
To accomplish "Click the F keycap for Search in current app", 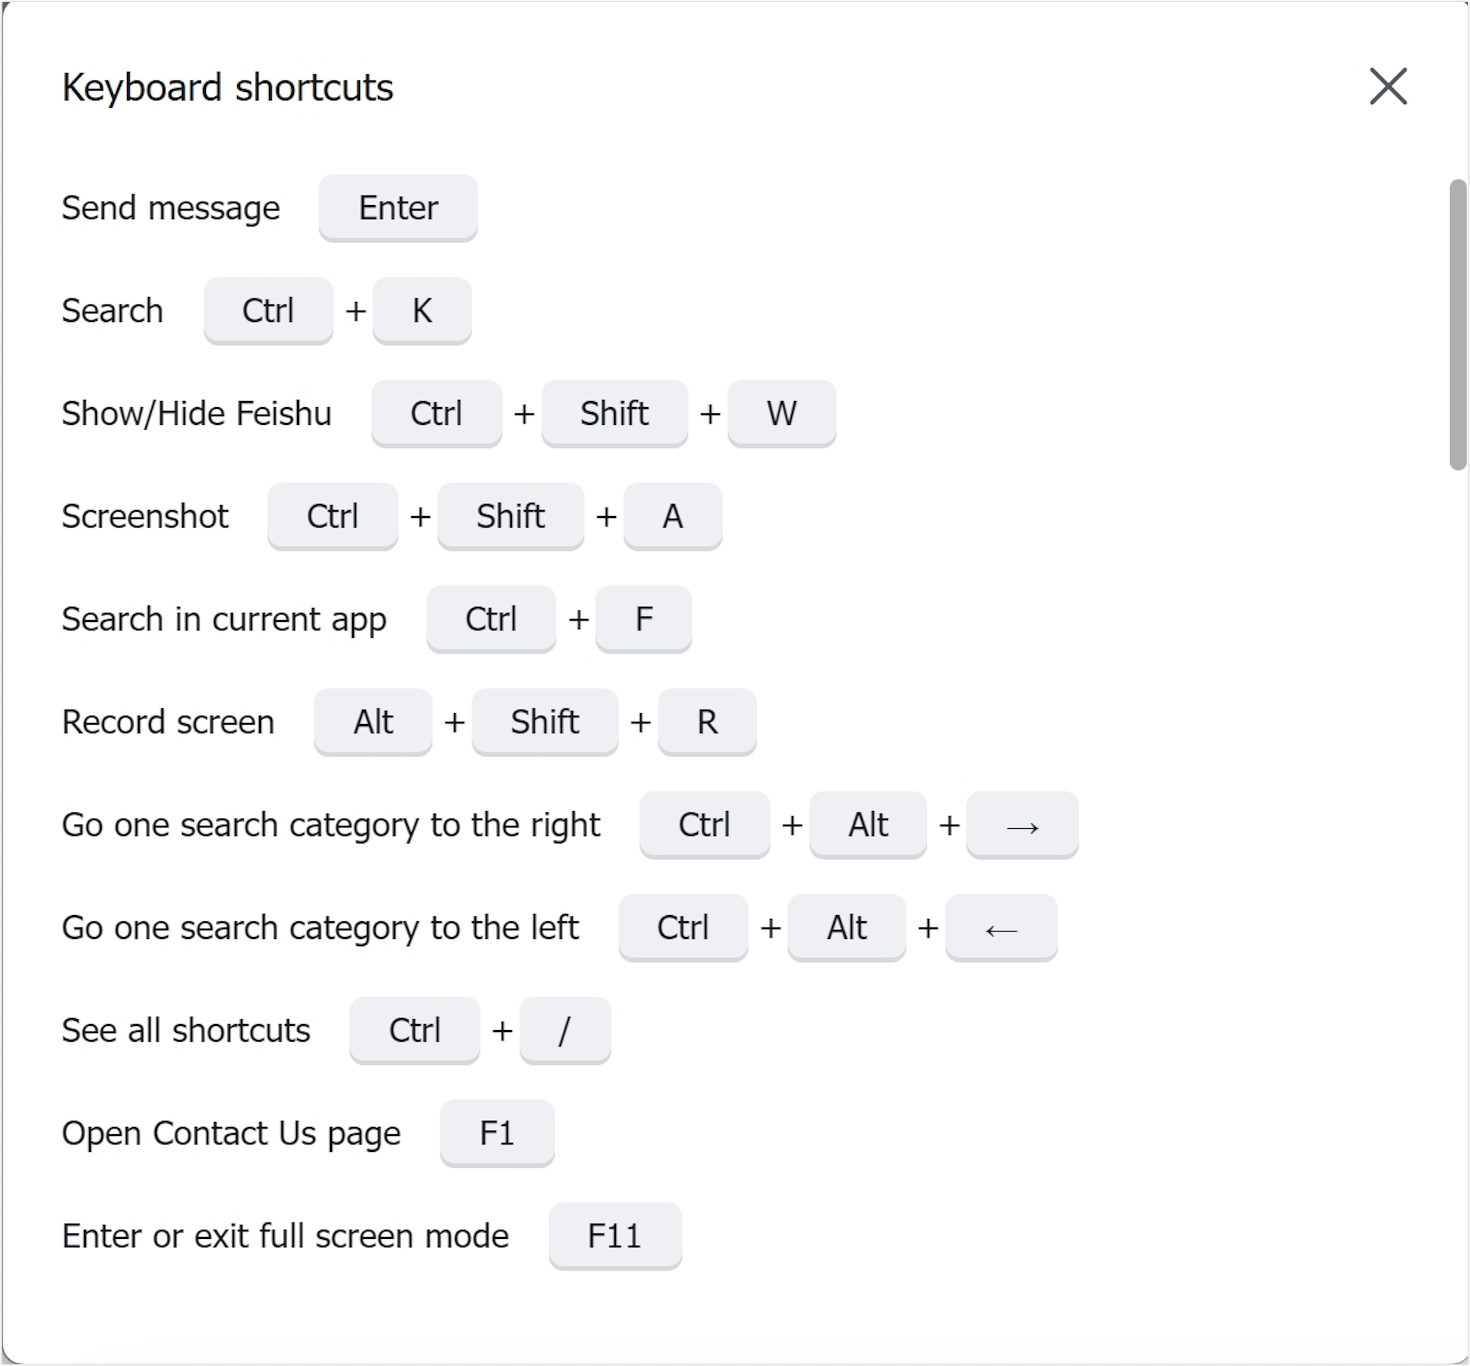I will click(643, 619).
